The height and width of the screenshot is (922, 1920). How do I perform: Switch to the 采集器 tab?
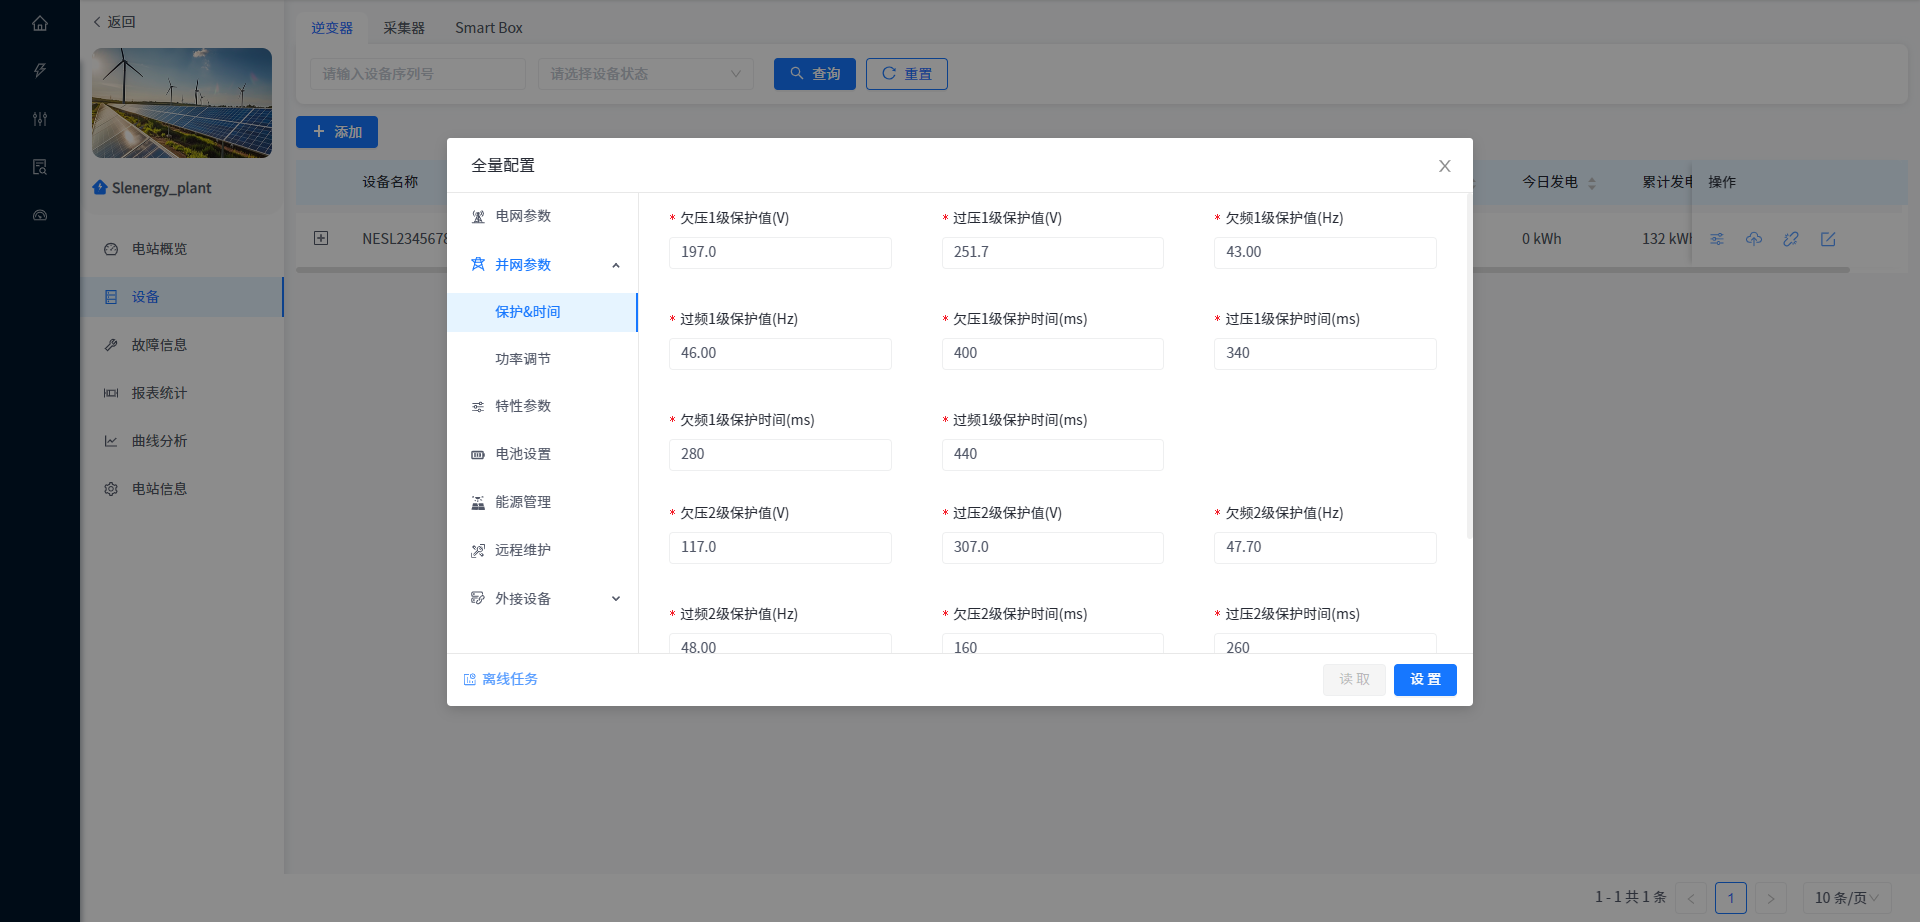point(404,28)
